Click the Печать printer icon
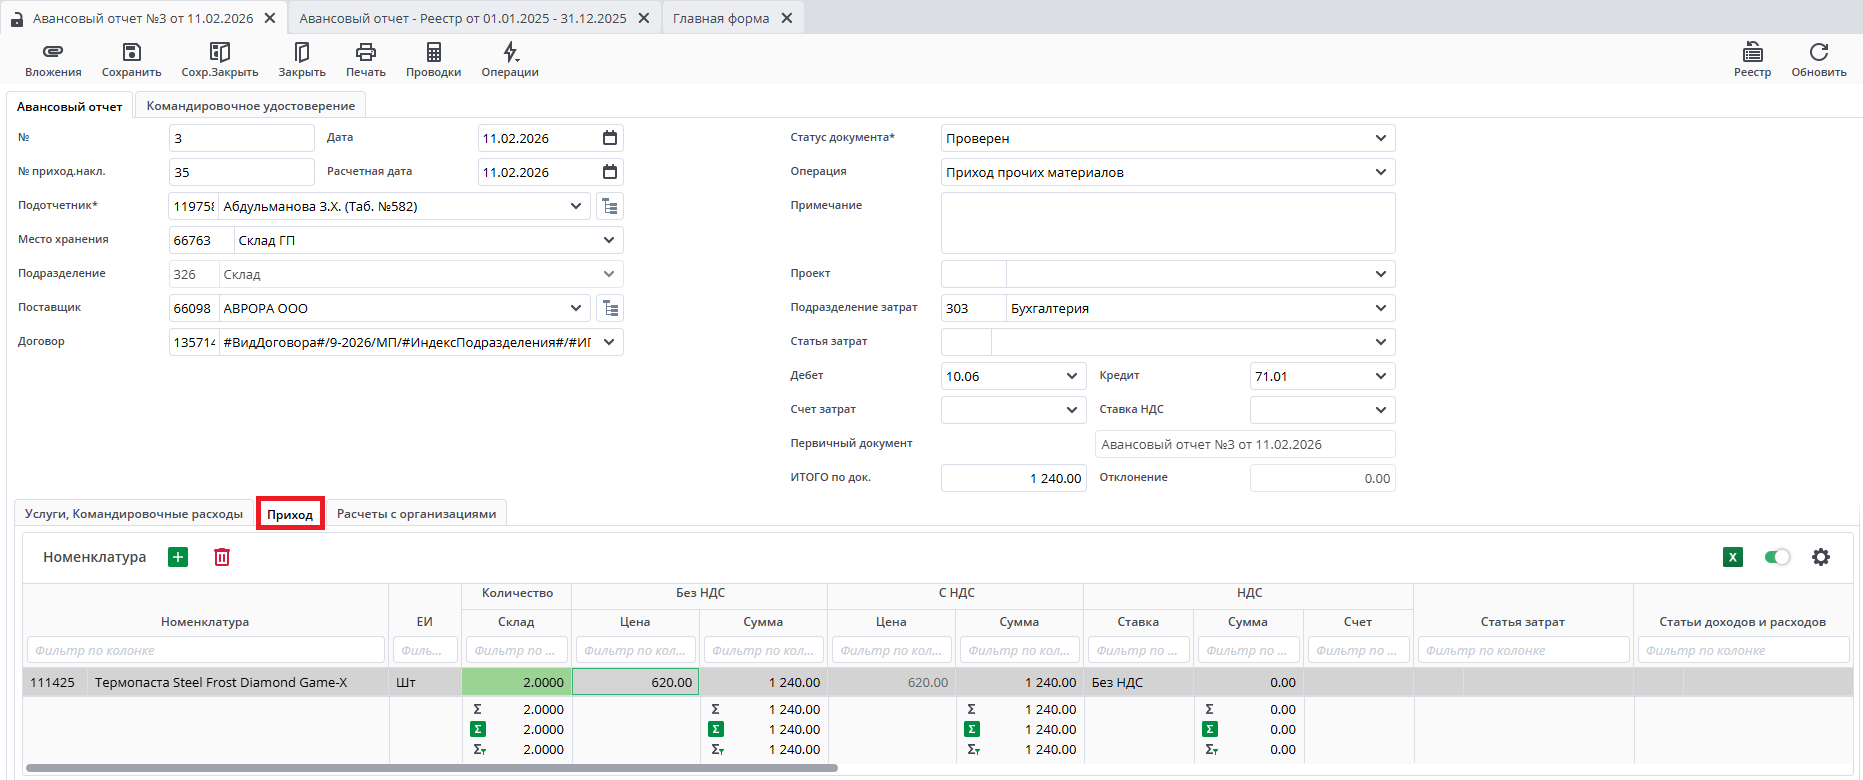The height and width of the screenshot is (780, 1863). point(365,52)
